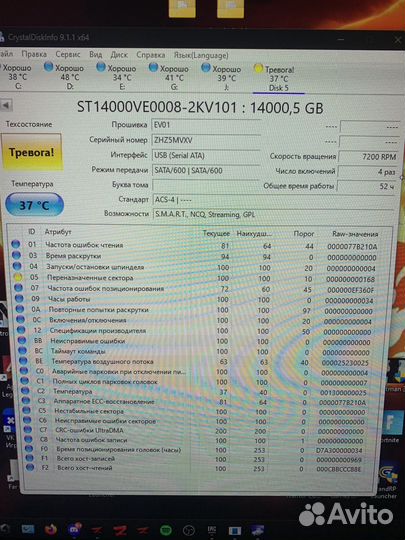Click the rotation speed field 7200 RPM
Image resolution: width=405 pixels, height=540 pixels.
(368, 157)
